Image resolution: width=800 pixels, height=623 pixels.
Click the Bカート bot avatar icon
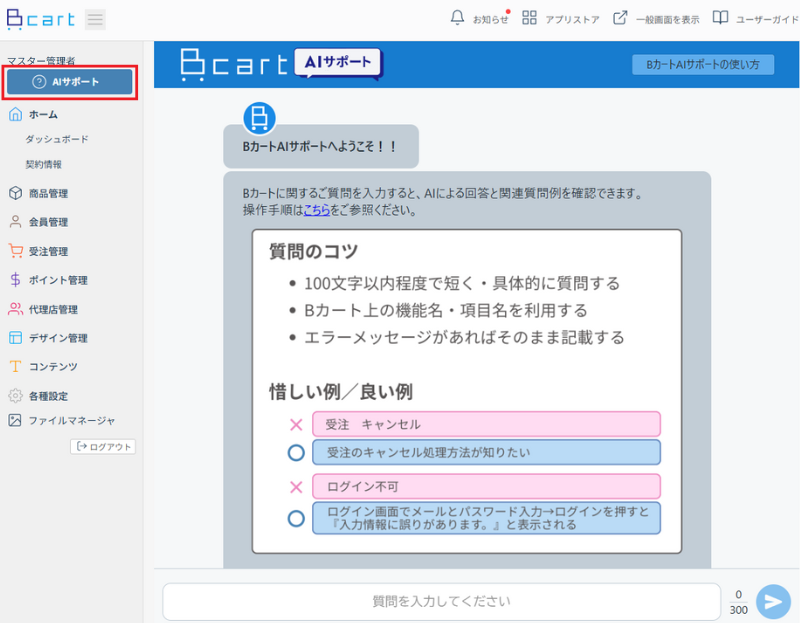click(x=260, y=117)
